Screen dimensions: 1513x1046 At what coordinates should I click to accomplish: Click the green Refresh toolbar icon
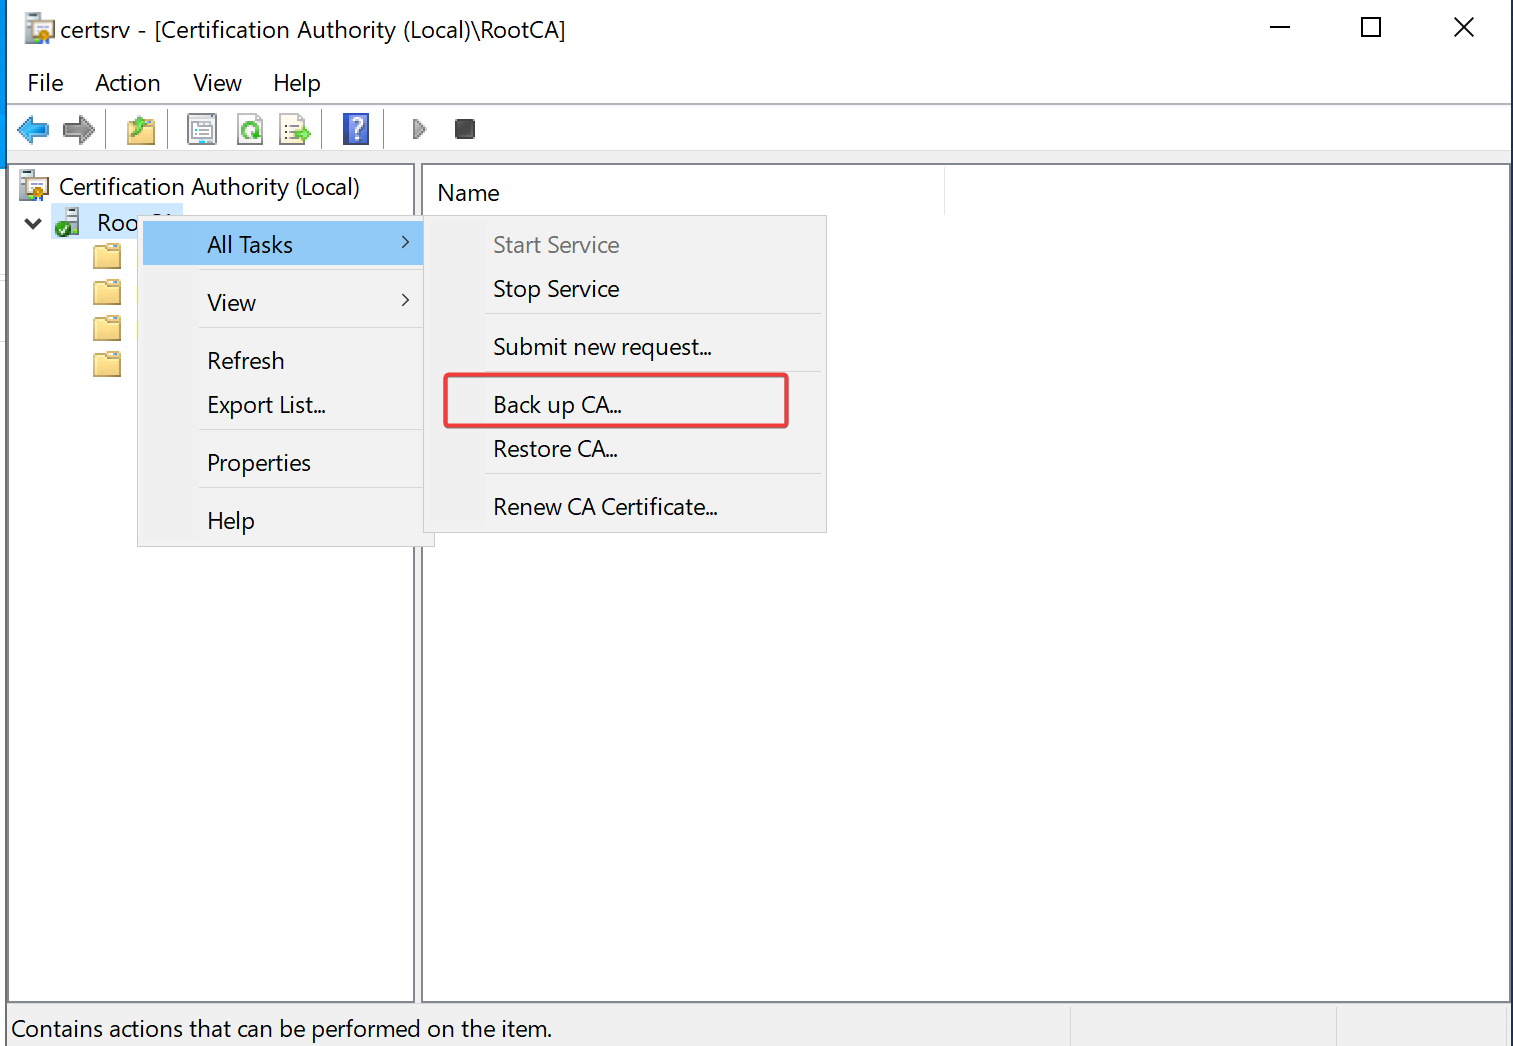click(249, 129)
